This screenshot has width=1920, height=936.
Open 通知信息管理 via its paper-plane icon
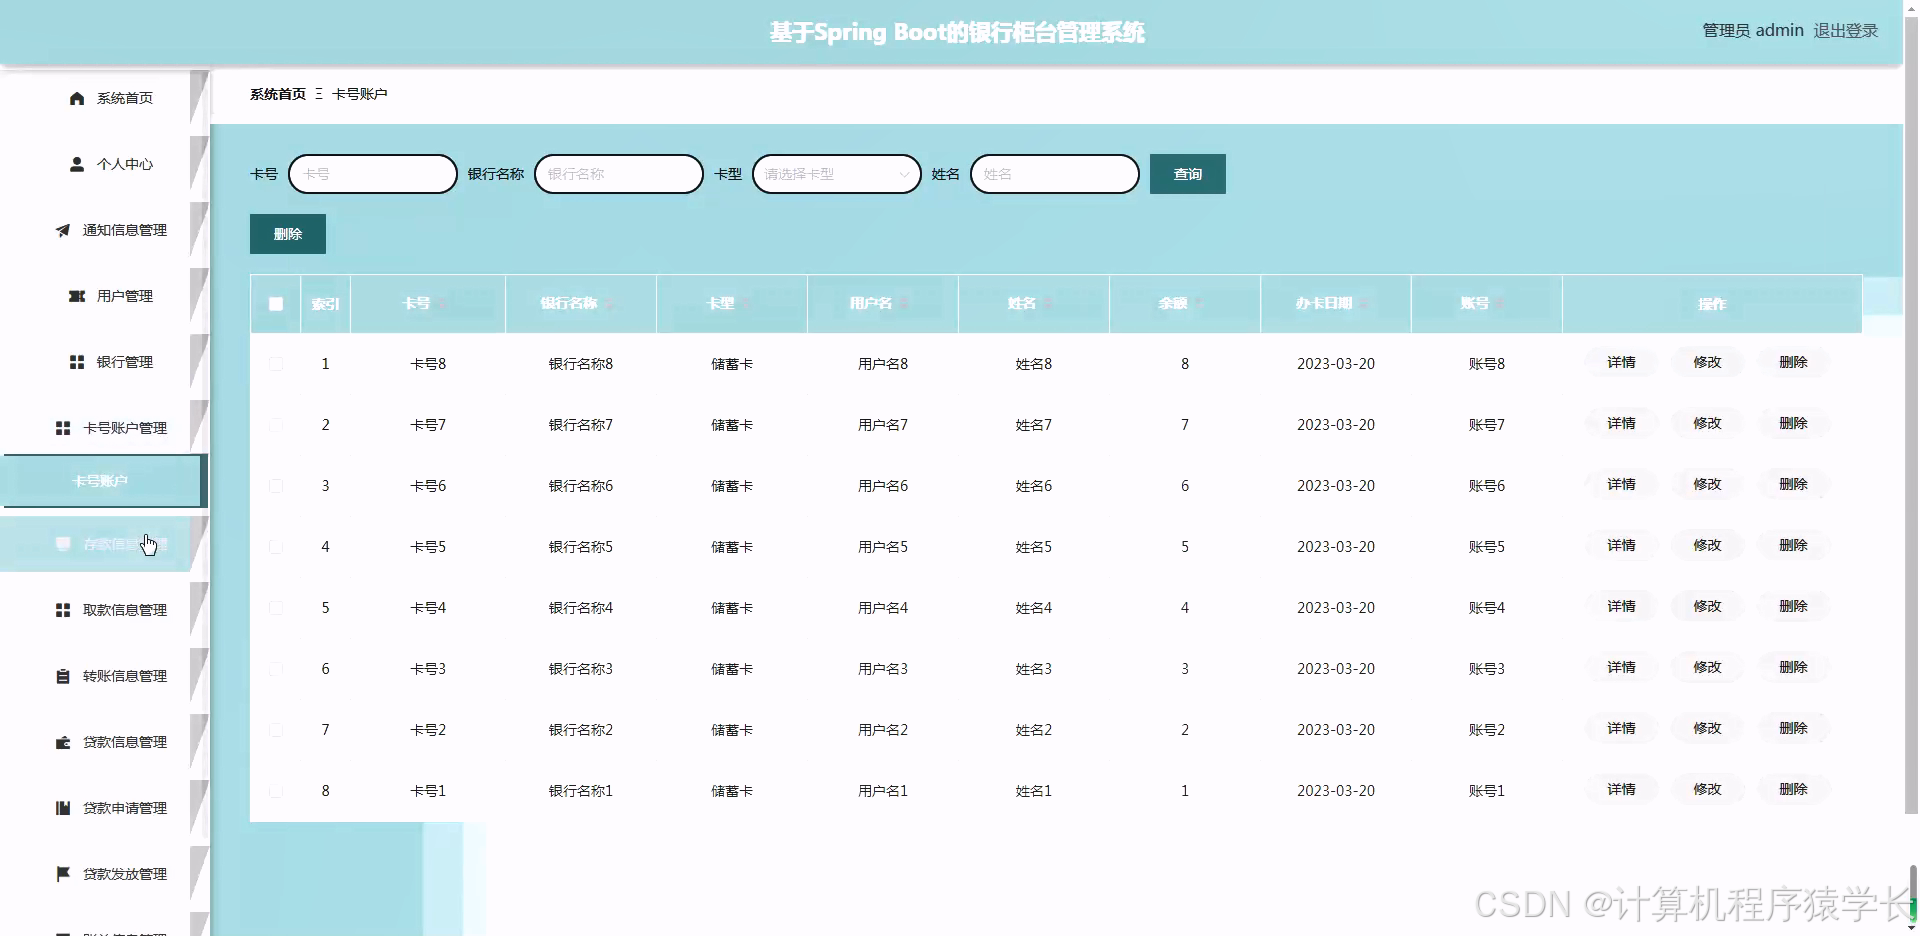tap(63, 230)
